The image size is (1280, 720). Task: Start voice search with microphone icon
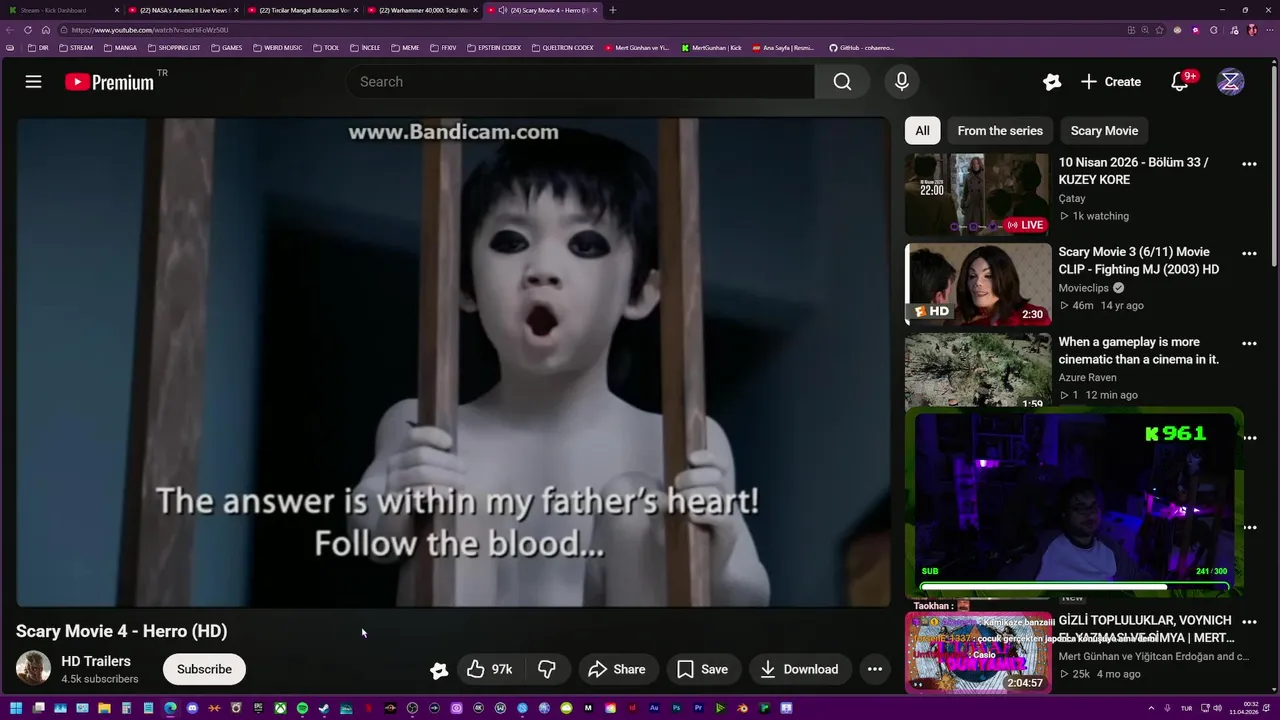tap(901, 82)
